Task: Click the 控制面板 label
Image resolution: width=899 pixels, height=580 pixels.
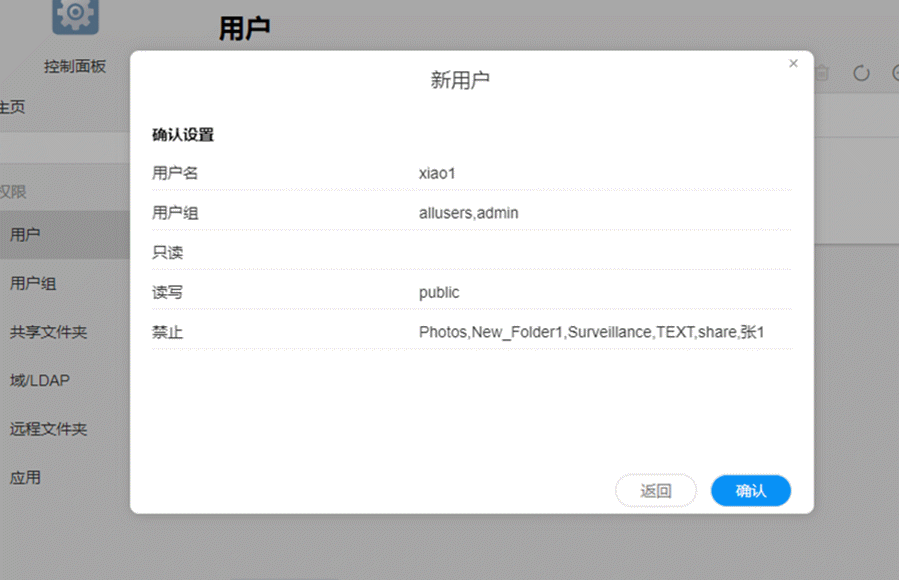Action: tap(75, 66)
